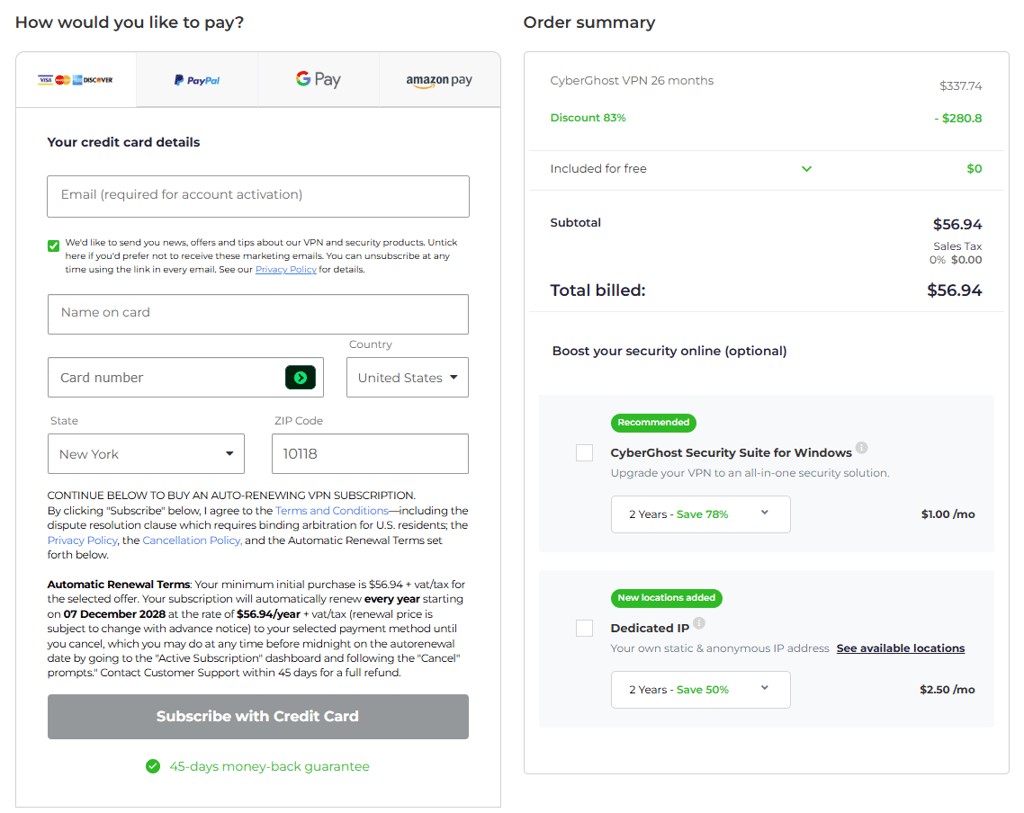Open the Privacy Policy link in marketing notice
The height and width of the screenshot is (813, 1024).
(285, 269)
